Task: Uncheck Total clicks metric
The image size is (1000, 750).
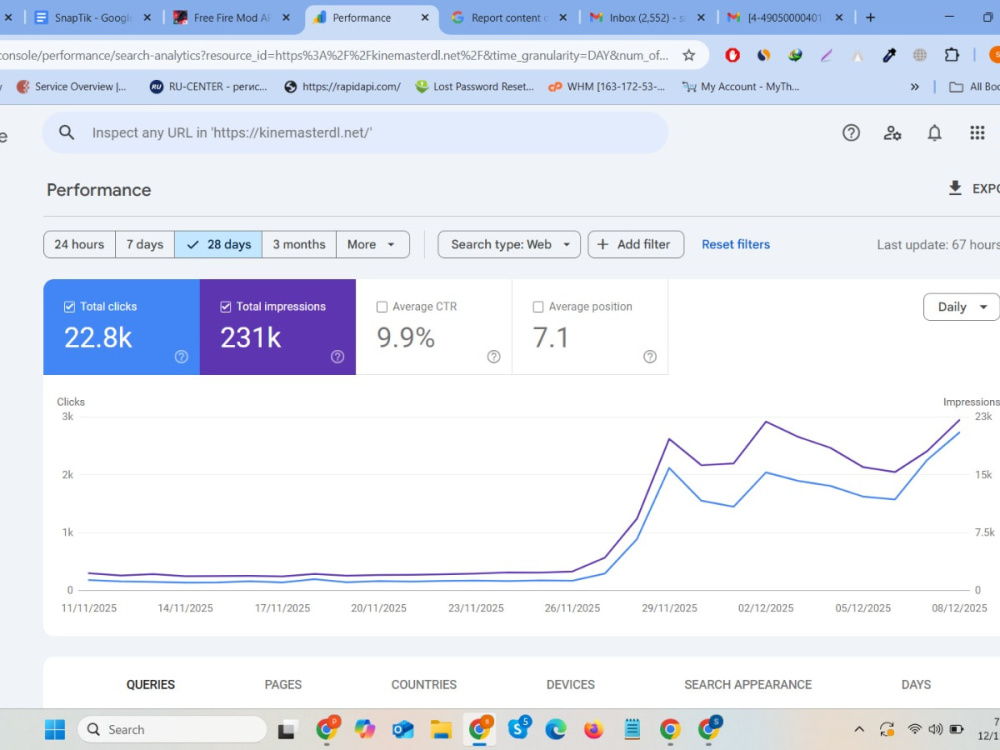Action: [x=70, y=307]
